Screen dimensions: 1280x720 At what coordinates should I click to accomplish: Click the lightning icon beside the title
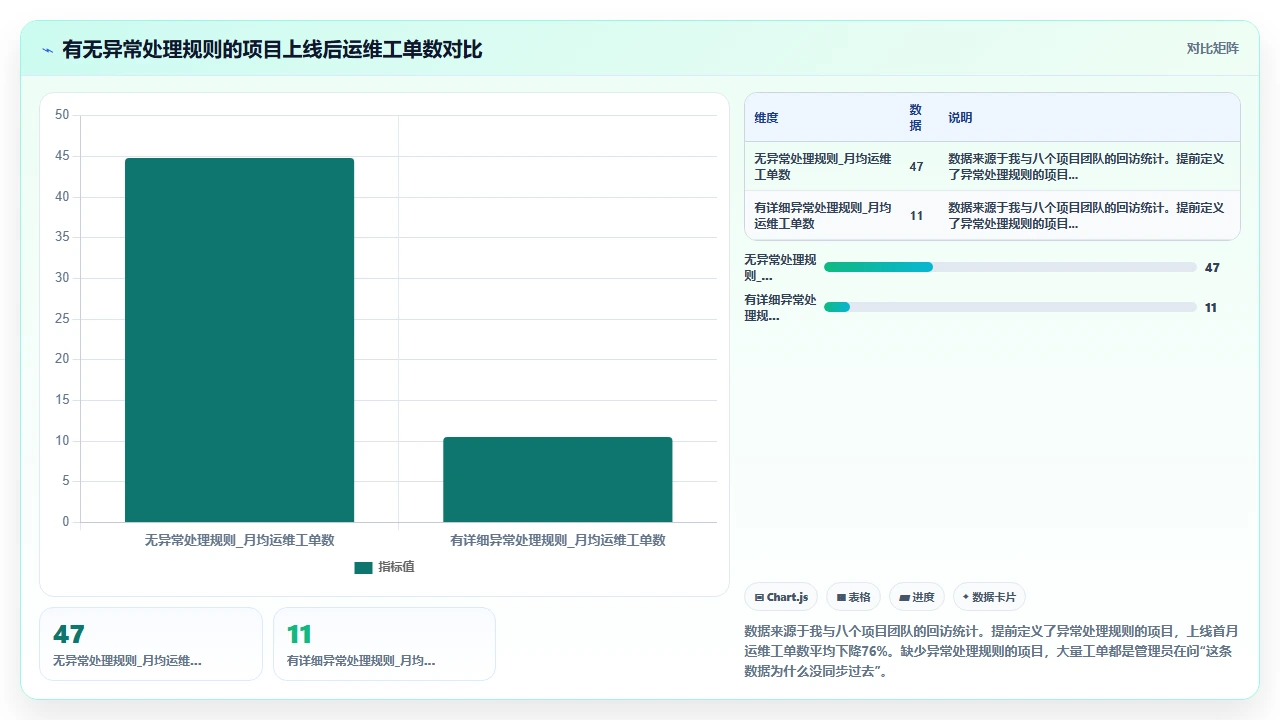click(48, 49)
